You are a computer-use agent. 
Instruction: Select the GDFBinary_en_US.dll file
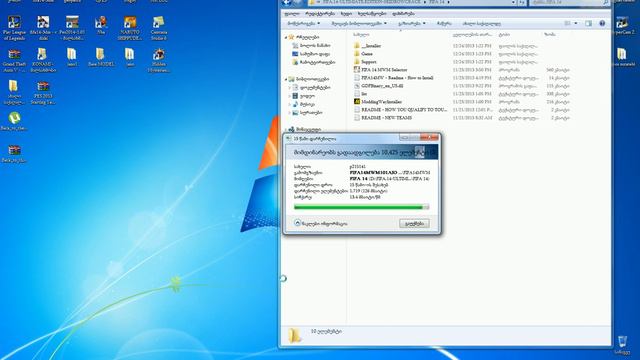point(379,86)
